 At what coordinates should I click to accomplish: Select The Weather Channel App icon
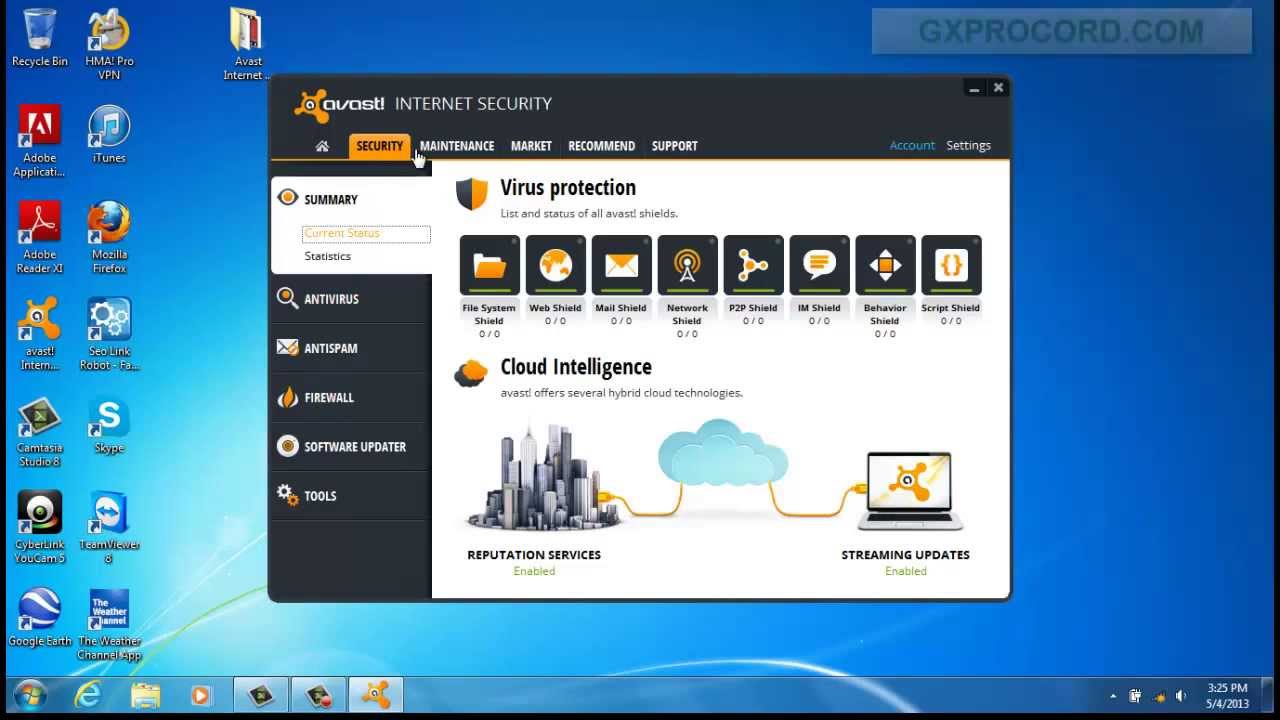tap(109, 625)
